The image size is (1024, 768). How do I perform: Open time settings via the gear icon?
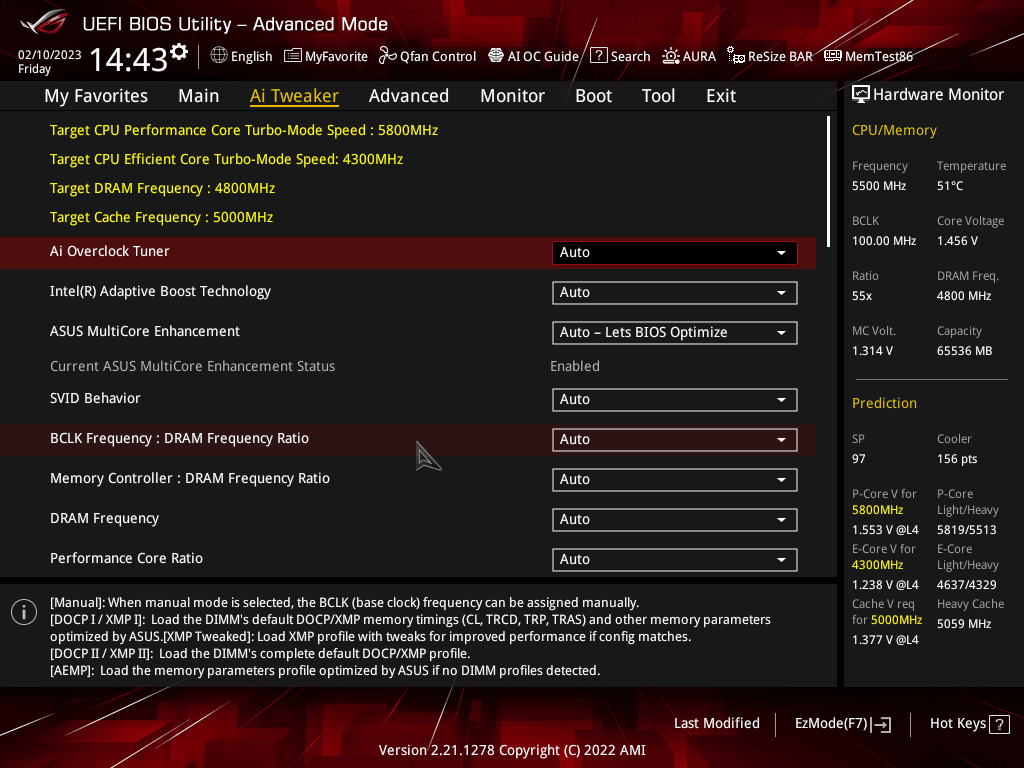pyautogui.click(x=179, y=52)
